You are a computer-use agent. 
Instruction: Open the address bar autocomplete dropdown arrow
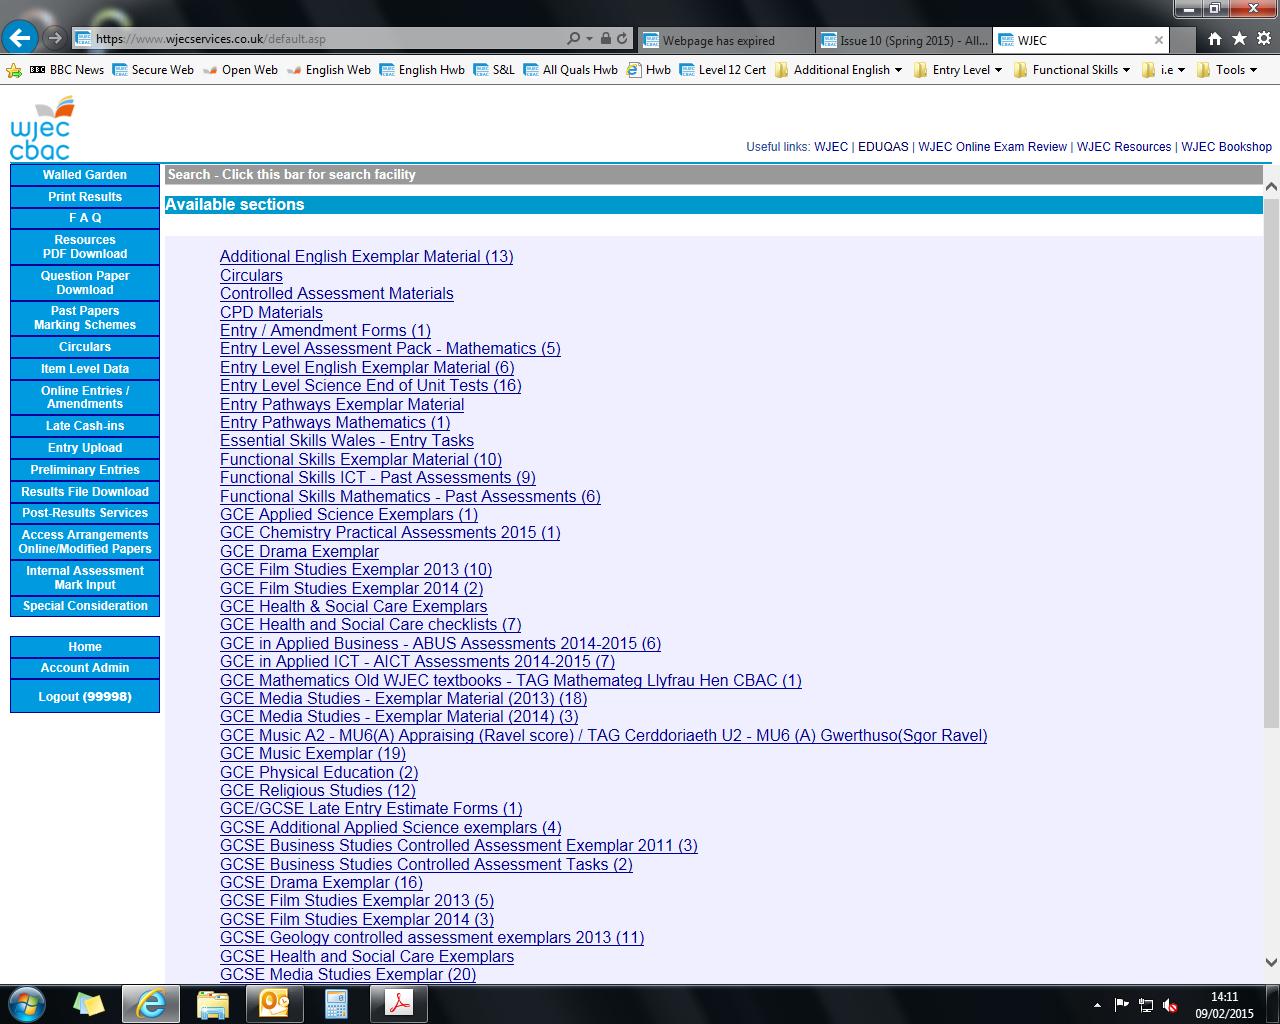click(x=589, y=39)
